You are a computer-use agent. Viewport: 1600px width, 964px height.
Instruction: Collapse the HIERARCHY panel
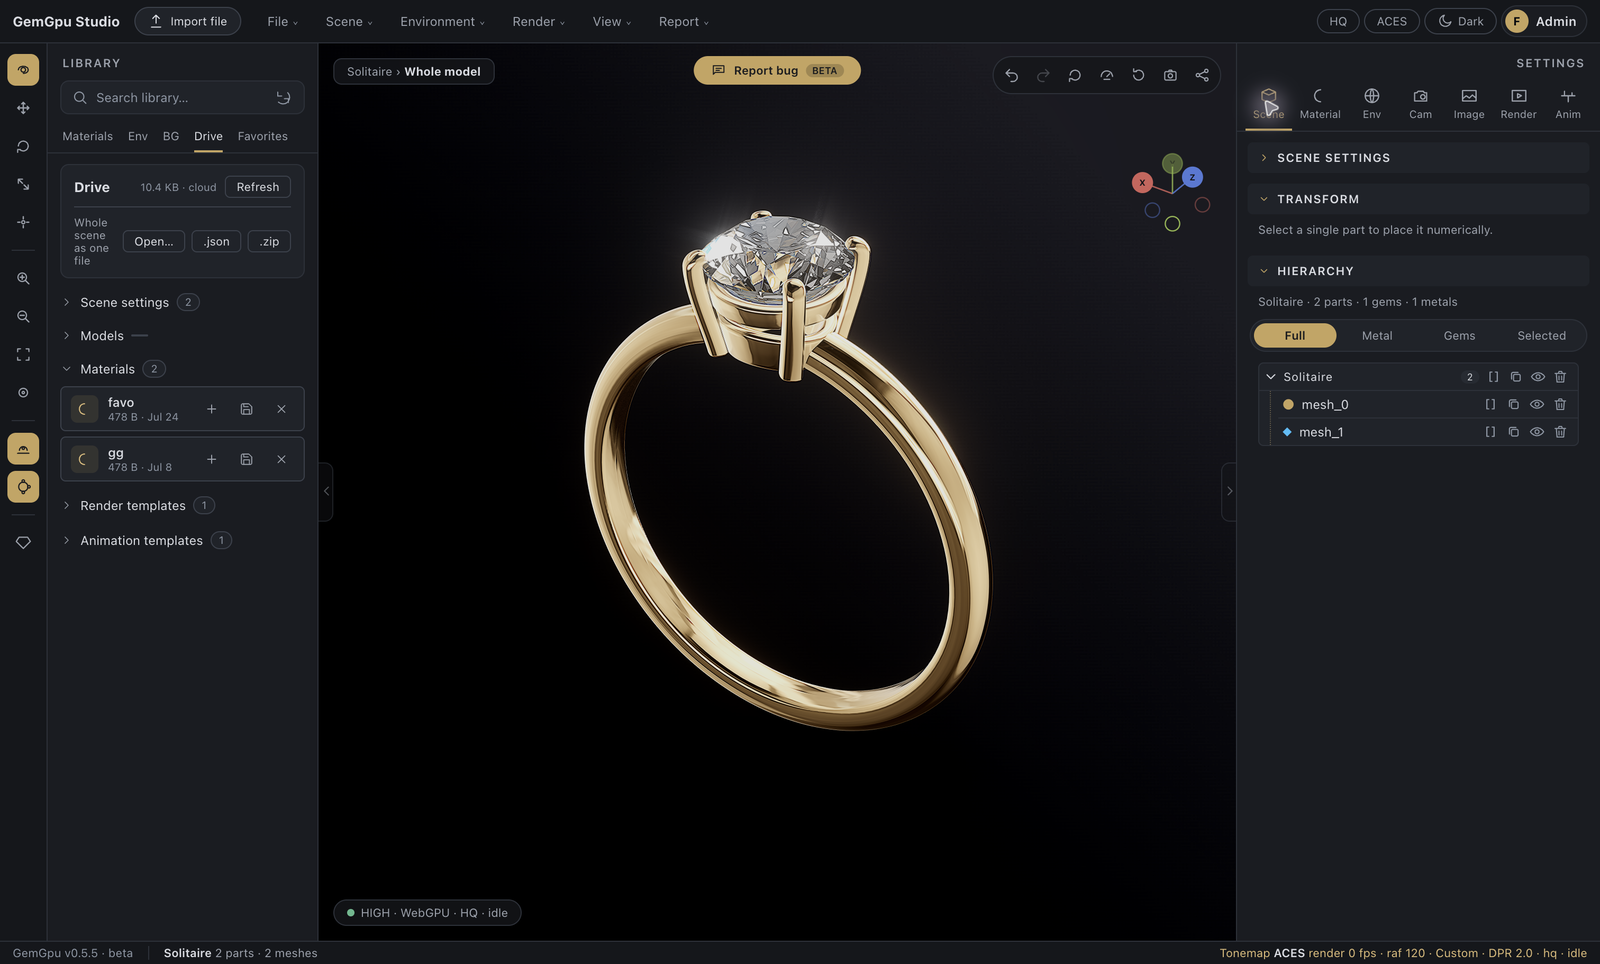click(x=1418, y=271)
